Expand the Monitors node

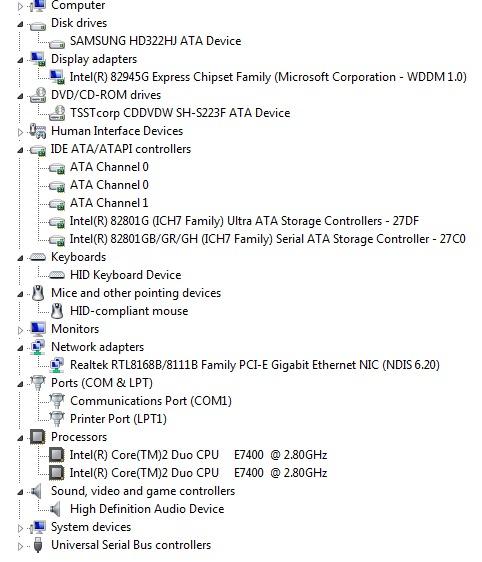pyautogui.click(x=20, y=330)
